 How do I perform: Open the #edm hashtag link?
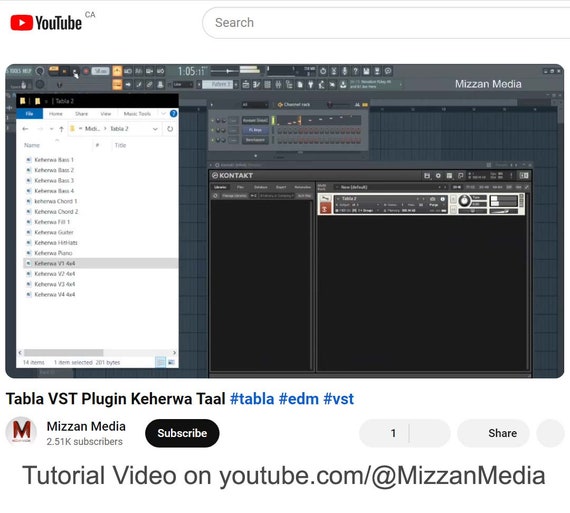pos(298,399)
